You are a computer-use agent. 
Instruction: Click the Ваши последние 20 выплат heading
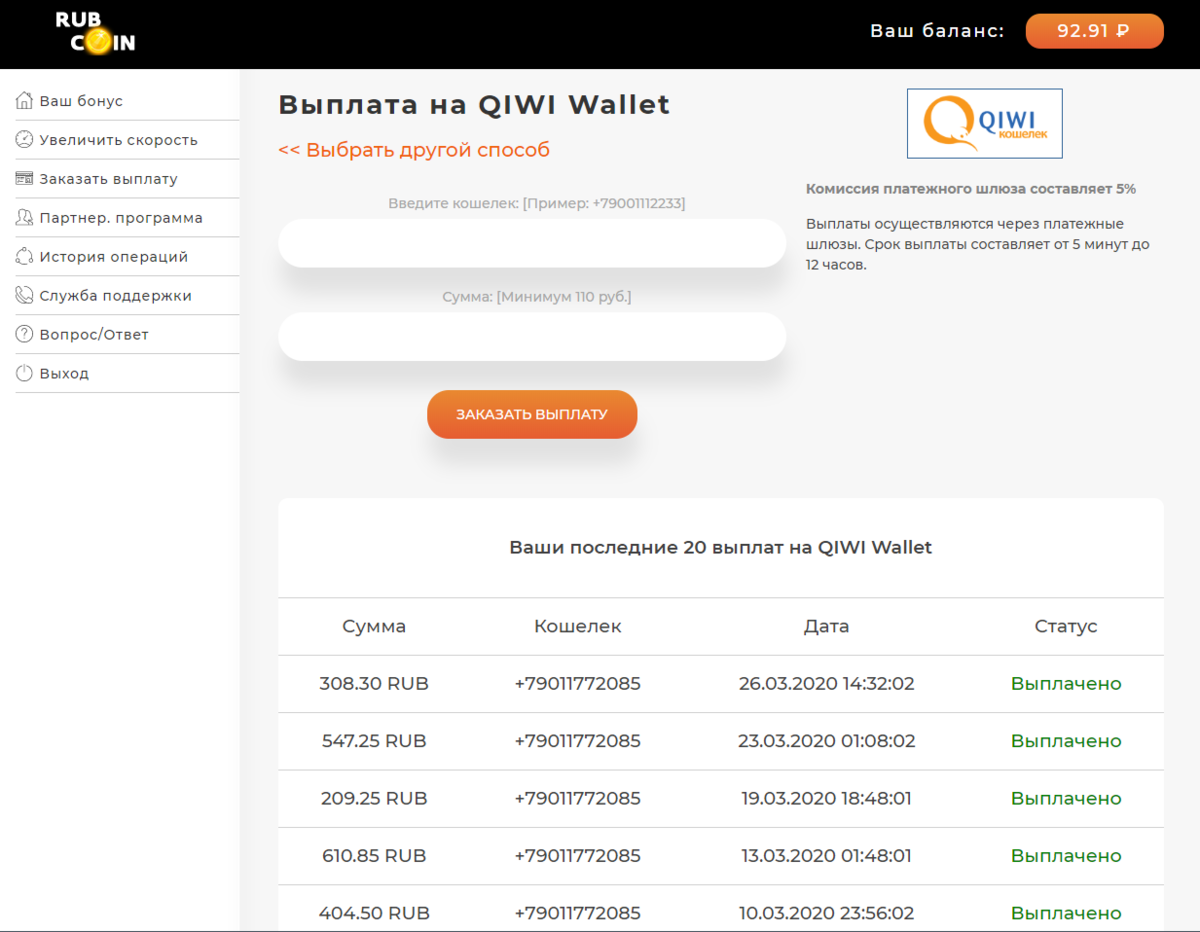tap(721, 548)
